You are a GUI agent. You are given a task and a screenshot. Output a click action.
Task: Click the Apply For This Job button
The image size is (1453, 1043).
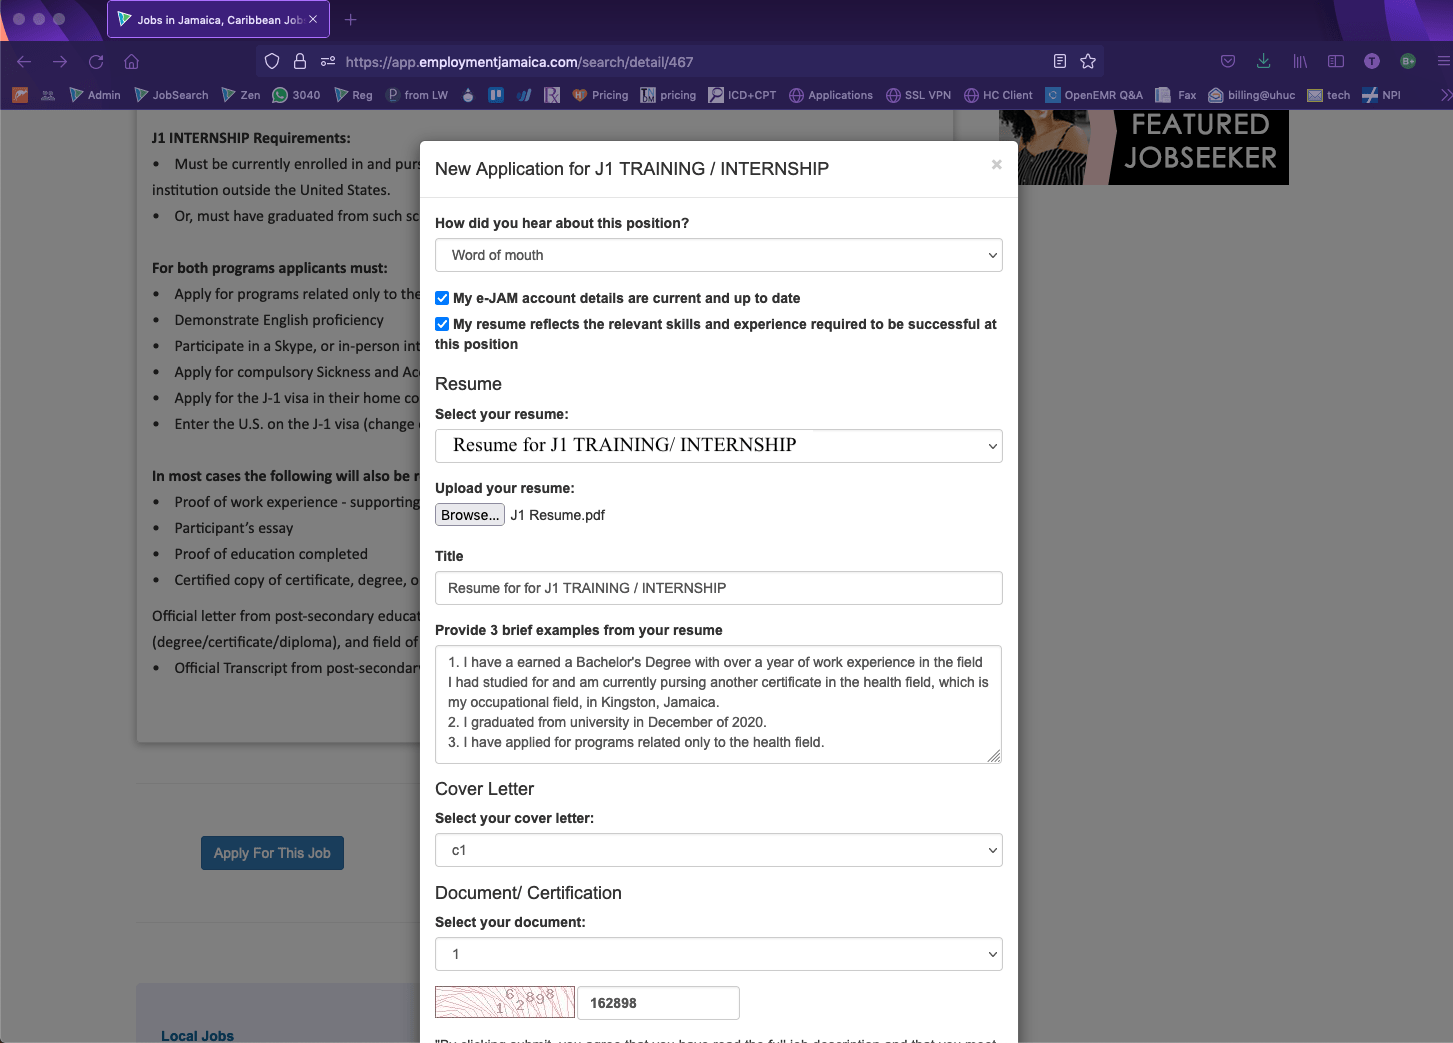pos(272,852)
